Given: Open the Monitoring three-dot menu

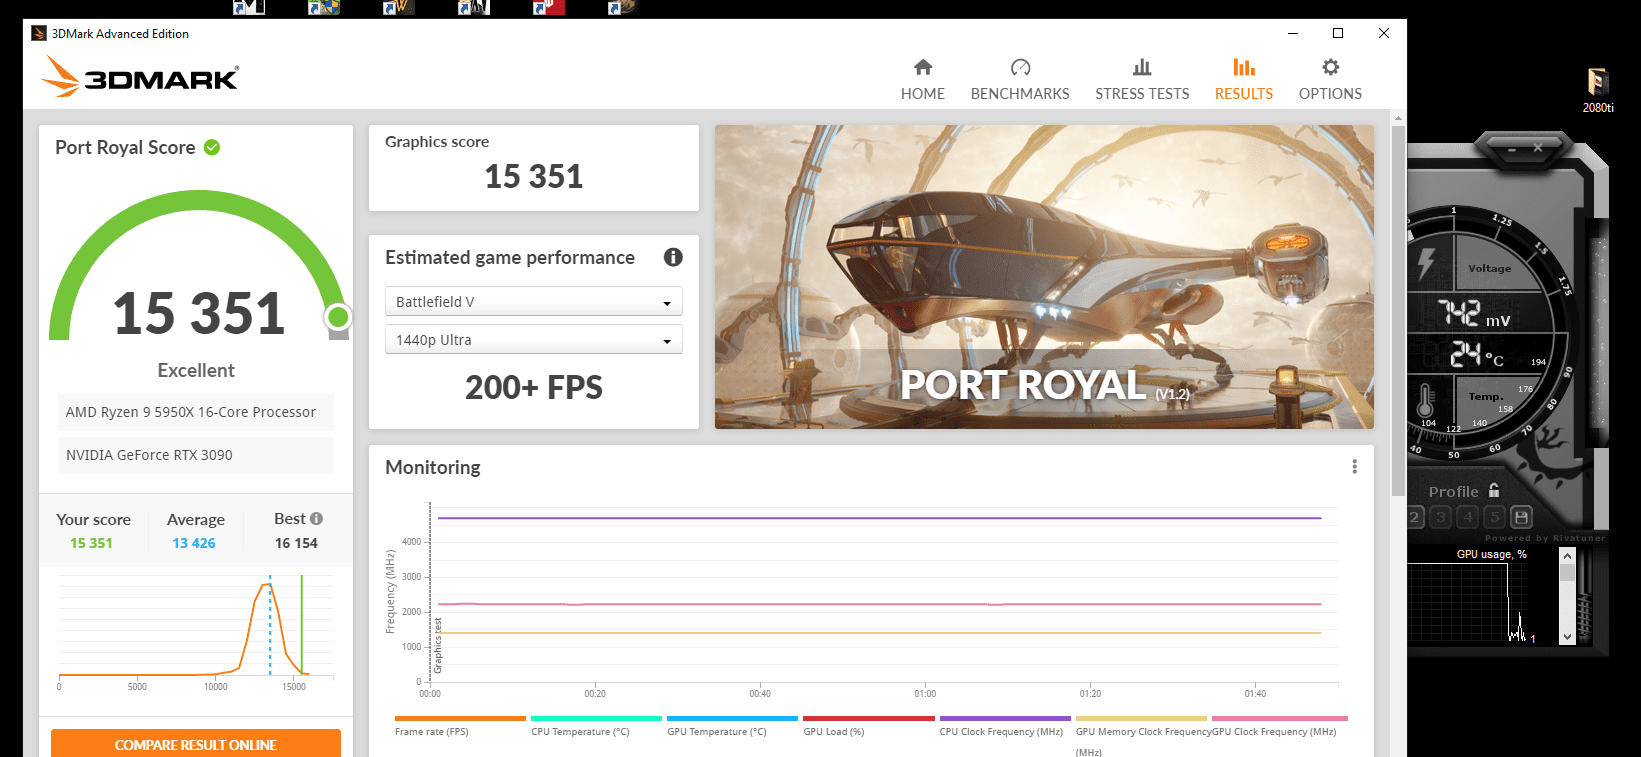Looking at the screenshot, I should click(x=1354, y=467).
